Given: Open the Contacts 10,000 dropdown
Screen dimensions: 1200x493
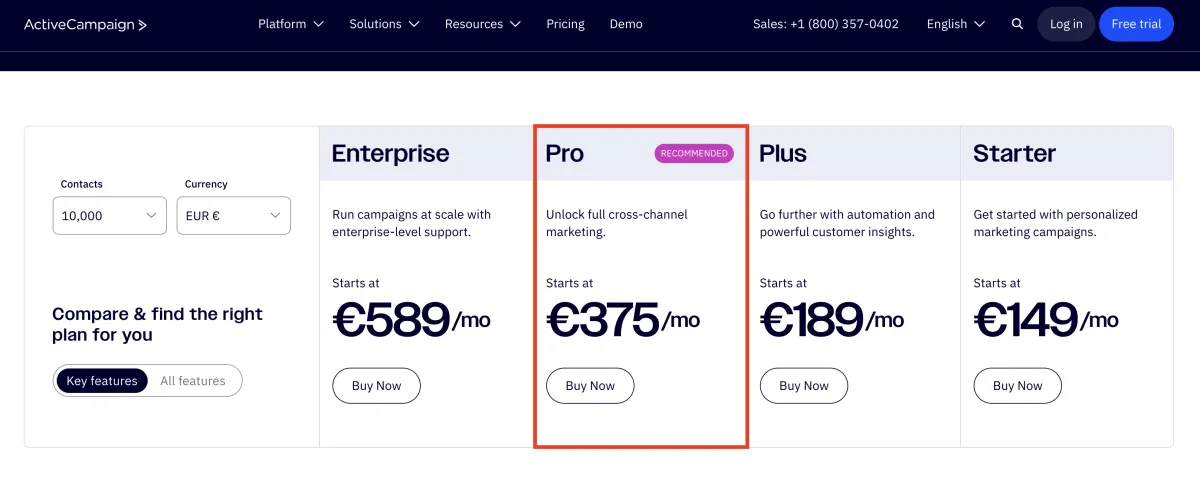Looking at the screenshot, I should (109, 215).
